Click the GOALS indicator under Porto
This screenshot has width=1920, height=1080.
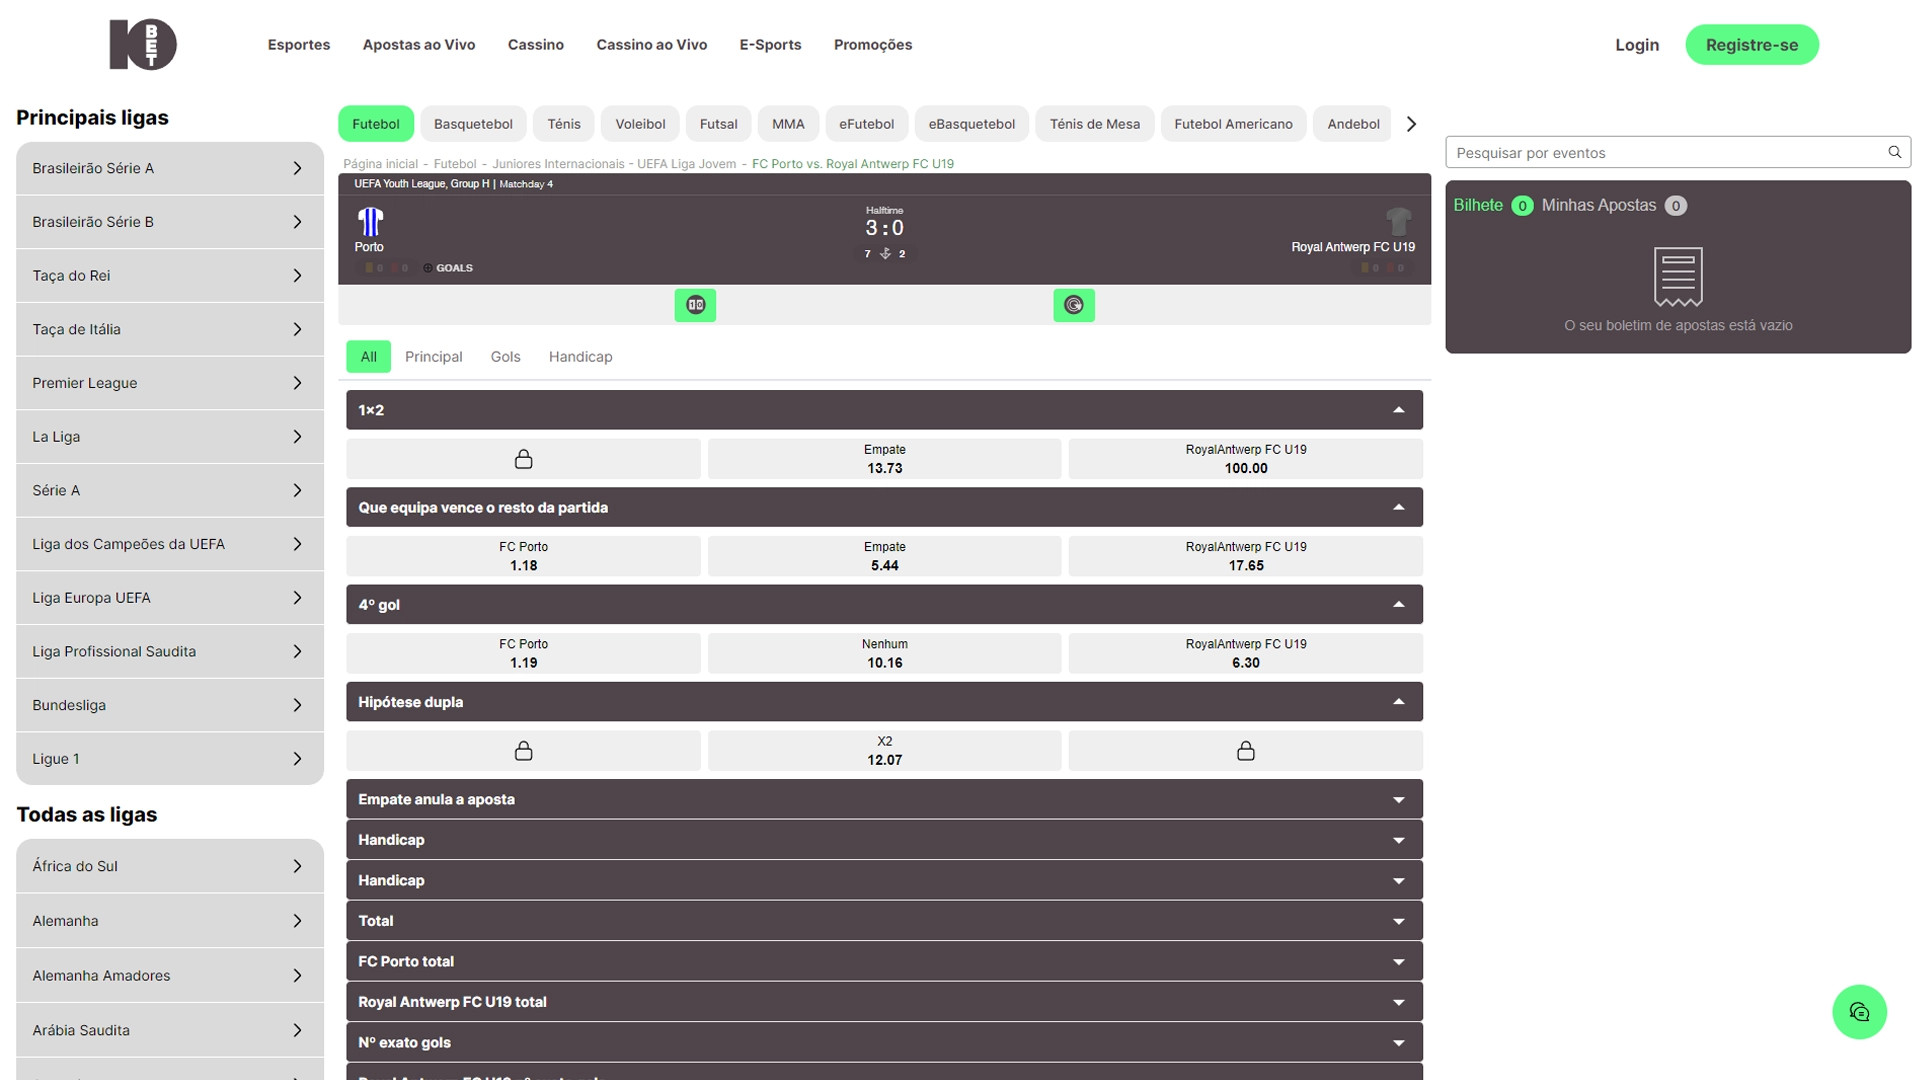click(448, 268)
